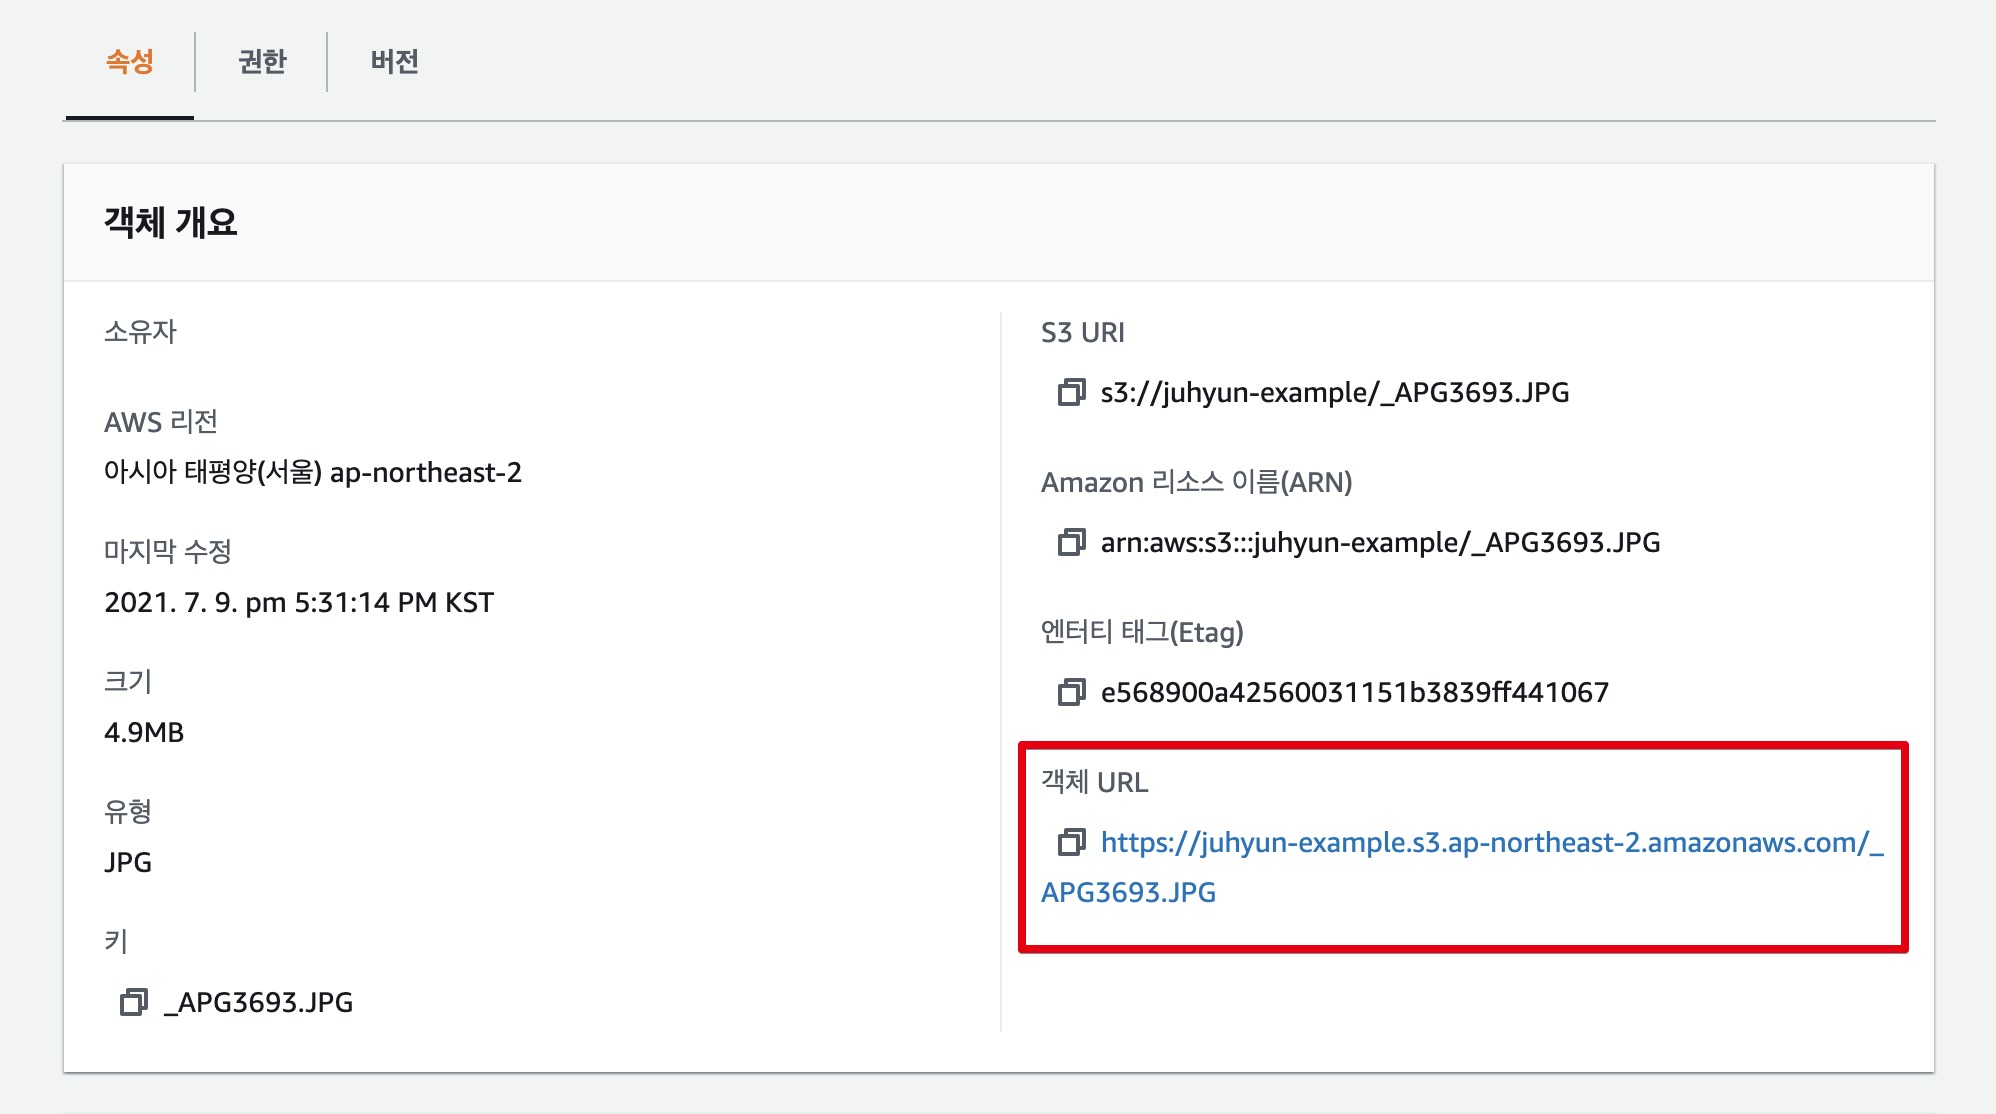Click the 객체 URL label
This screenshot has width=1996, height=1114.
click(x=1094, y=782)
